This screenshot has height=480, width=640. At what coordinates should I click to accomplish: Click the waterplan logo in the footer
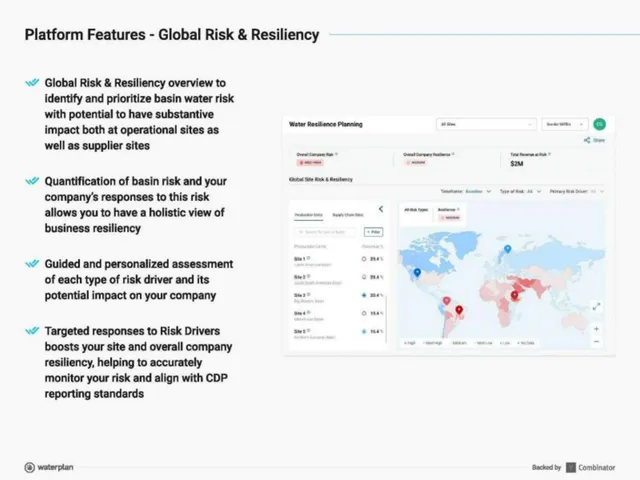[49, 467]
